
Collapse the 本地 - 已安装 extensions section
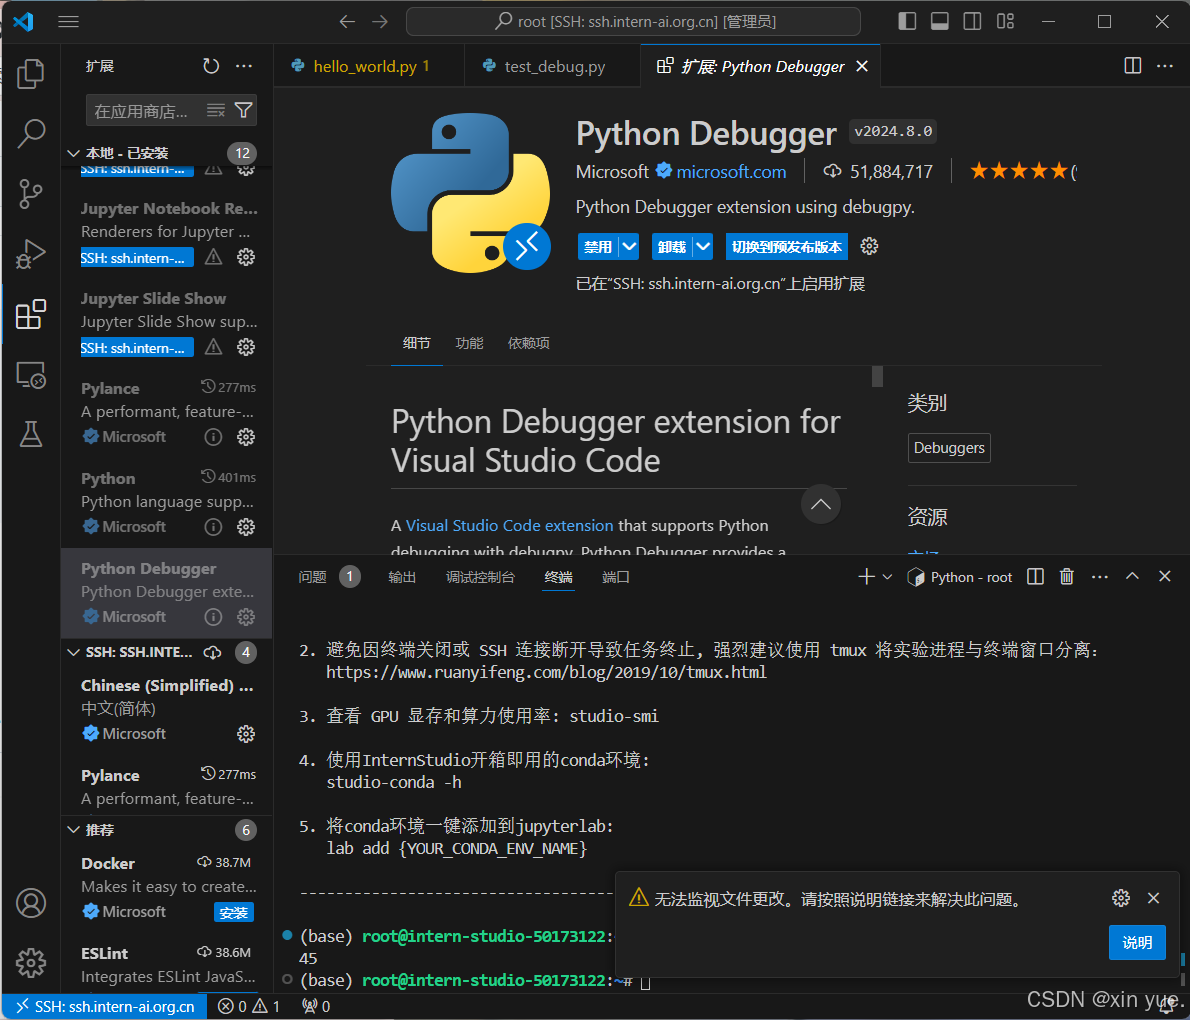[x=73, y=153]
